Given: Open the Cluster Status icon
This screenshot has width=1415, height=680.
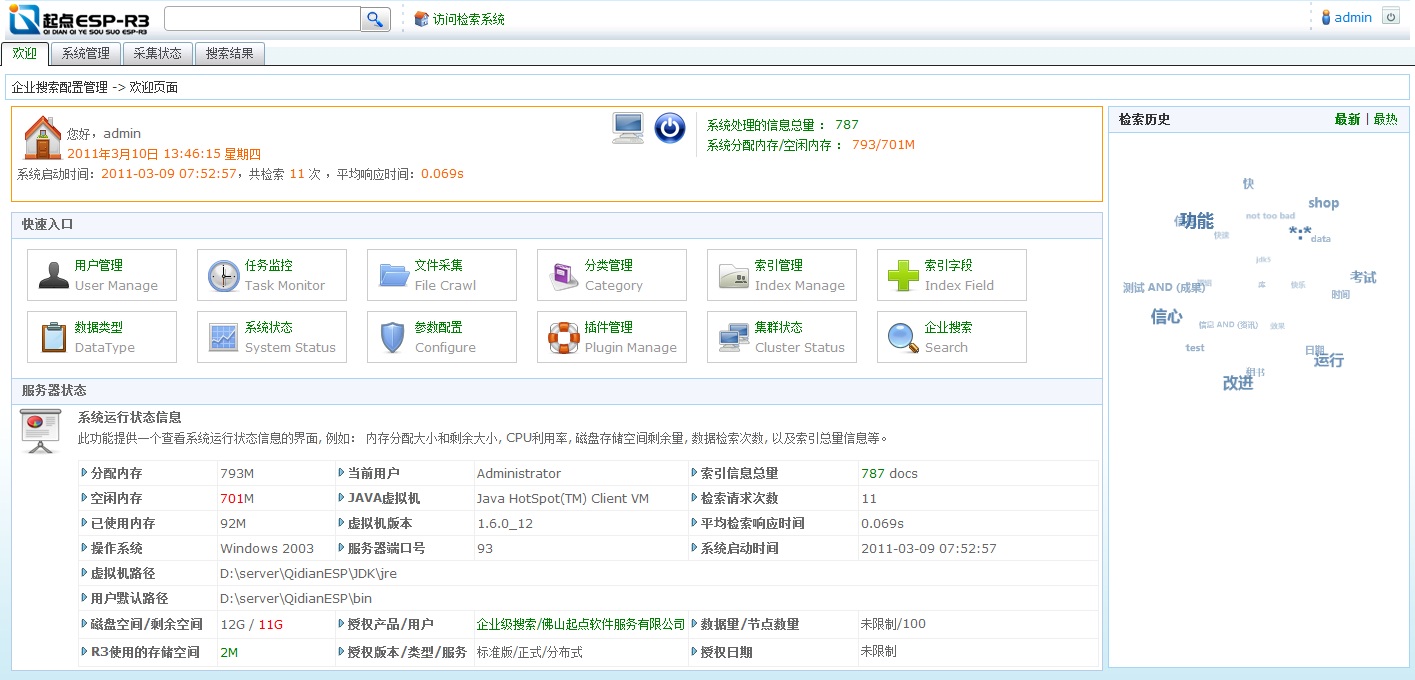Looking at the screenshot, I should coord(732,337).
